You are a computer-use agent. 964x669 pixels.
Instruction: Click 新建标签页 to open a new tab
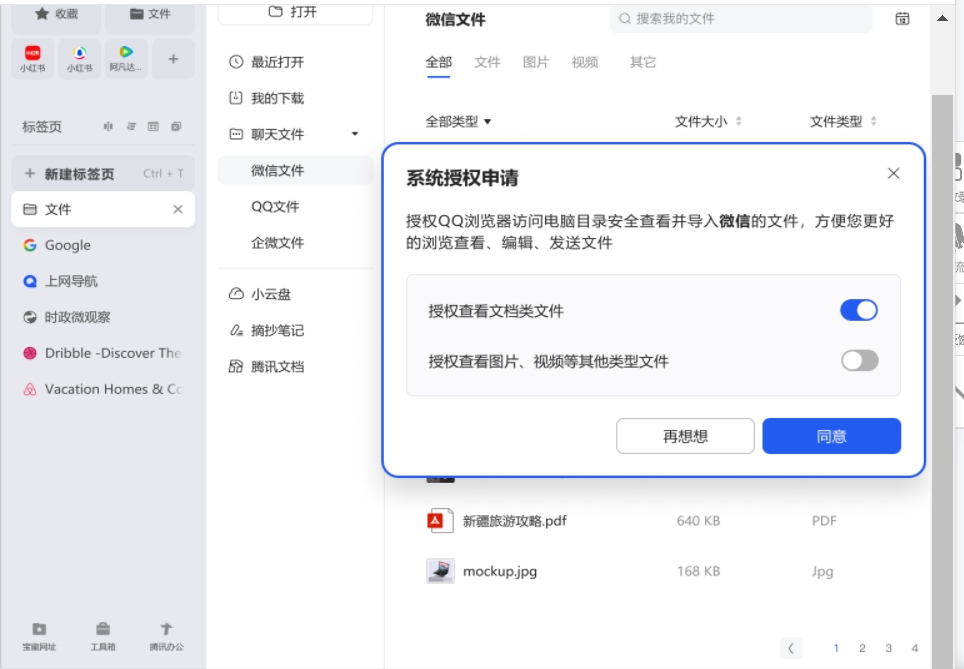(x=103, y=173)
